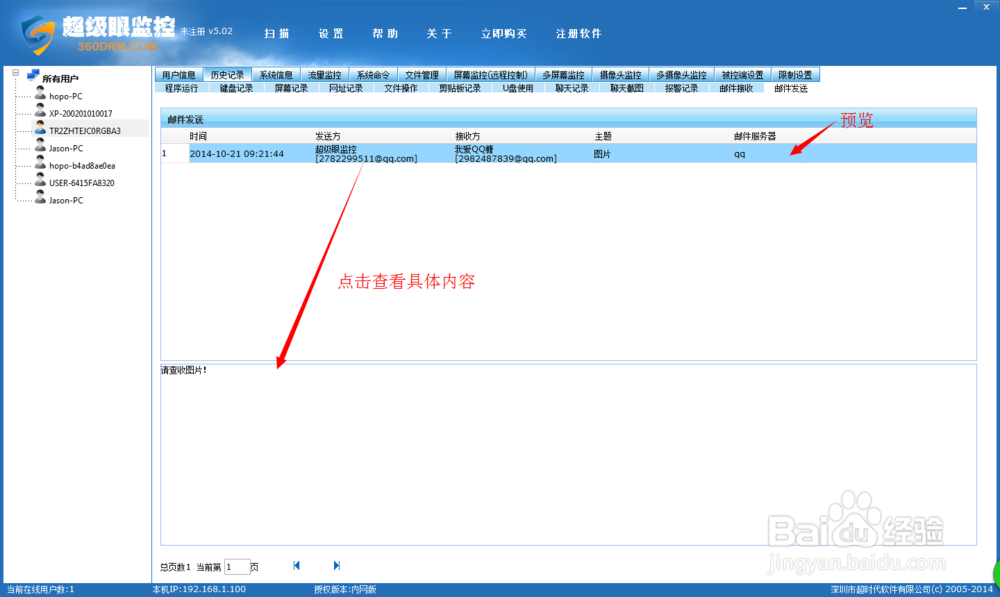Viewport: 1000px width, 597px height.
Task: Go to the first page arrow icon
Action: pyautogui.click(x=297, y=566)
